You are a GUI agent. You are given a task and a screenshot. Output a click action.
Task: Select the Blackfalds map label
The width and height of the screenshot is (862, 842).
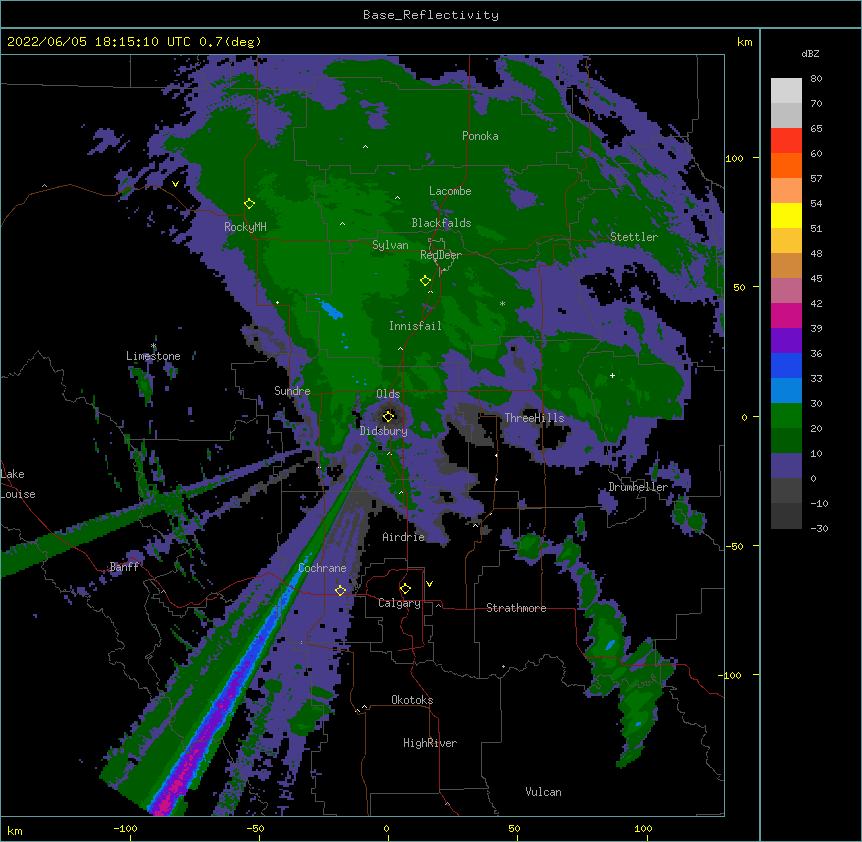coord(441,223)
